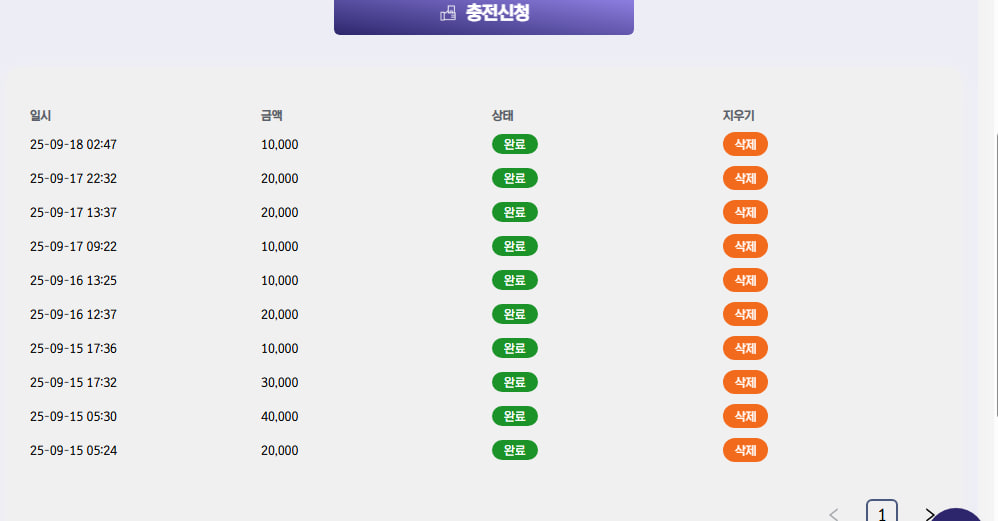Image resolution: width=998 pixels, height=521 pixels.
Task: Delete the 40,000 charge from 25-09-15 05:30
Action: pyautogui.click(x=745, y=416)
